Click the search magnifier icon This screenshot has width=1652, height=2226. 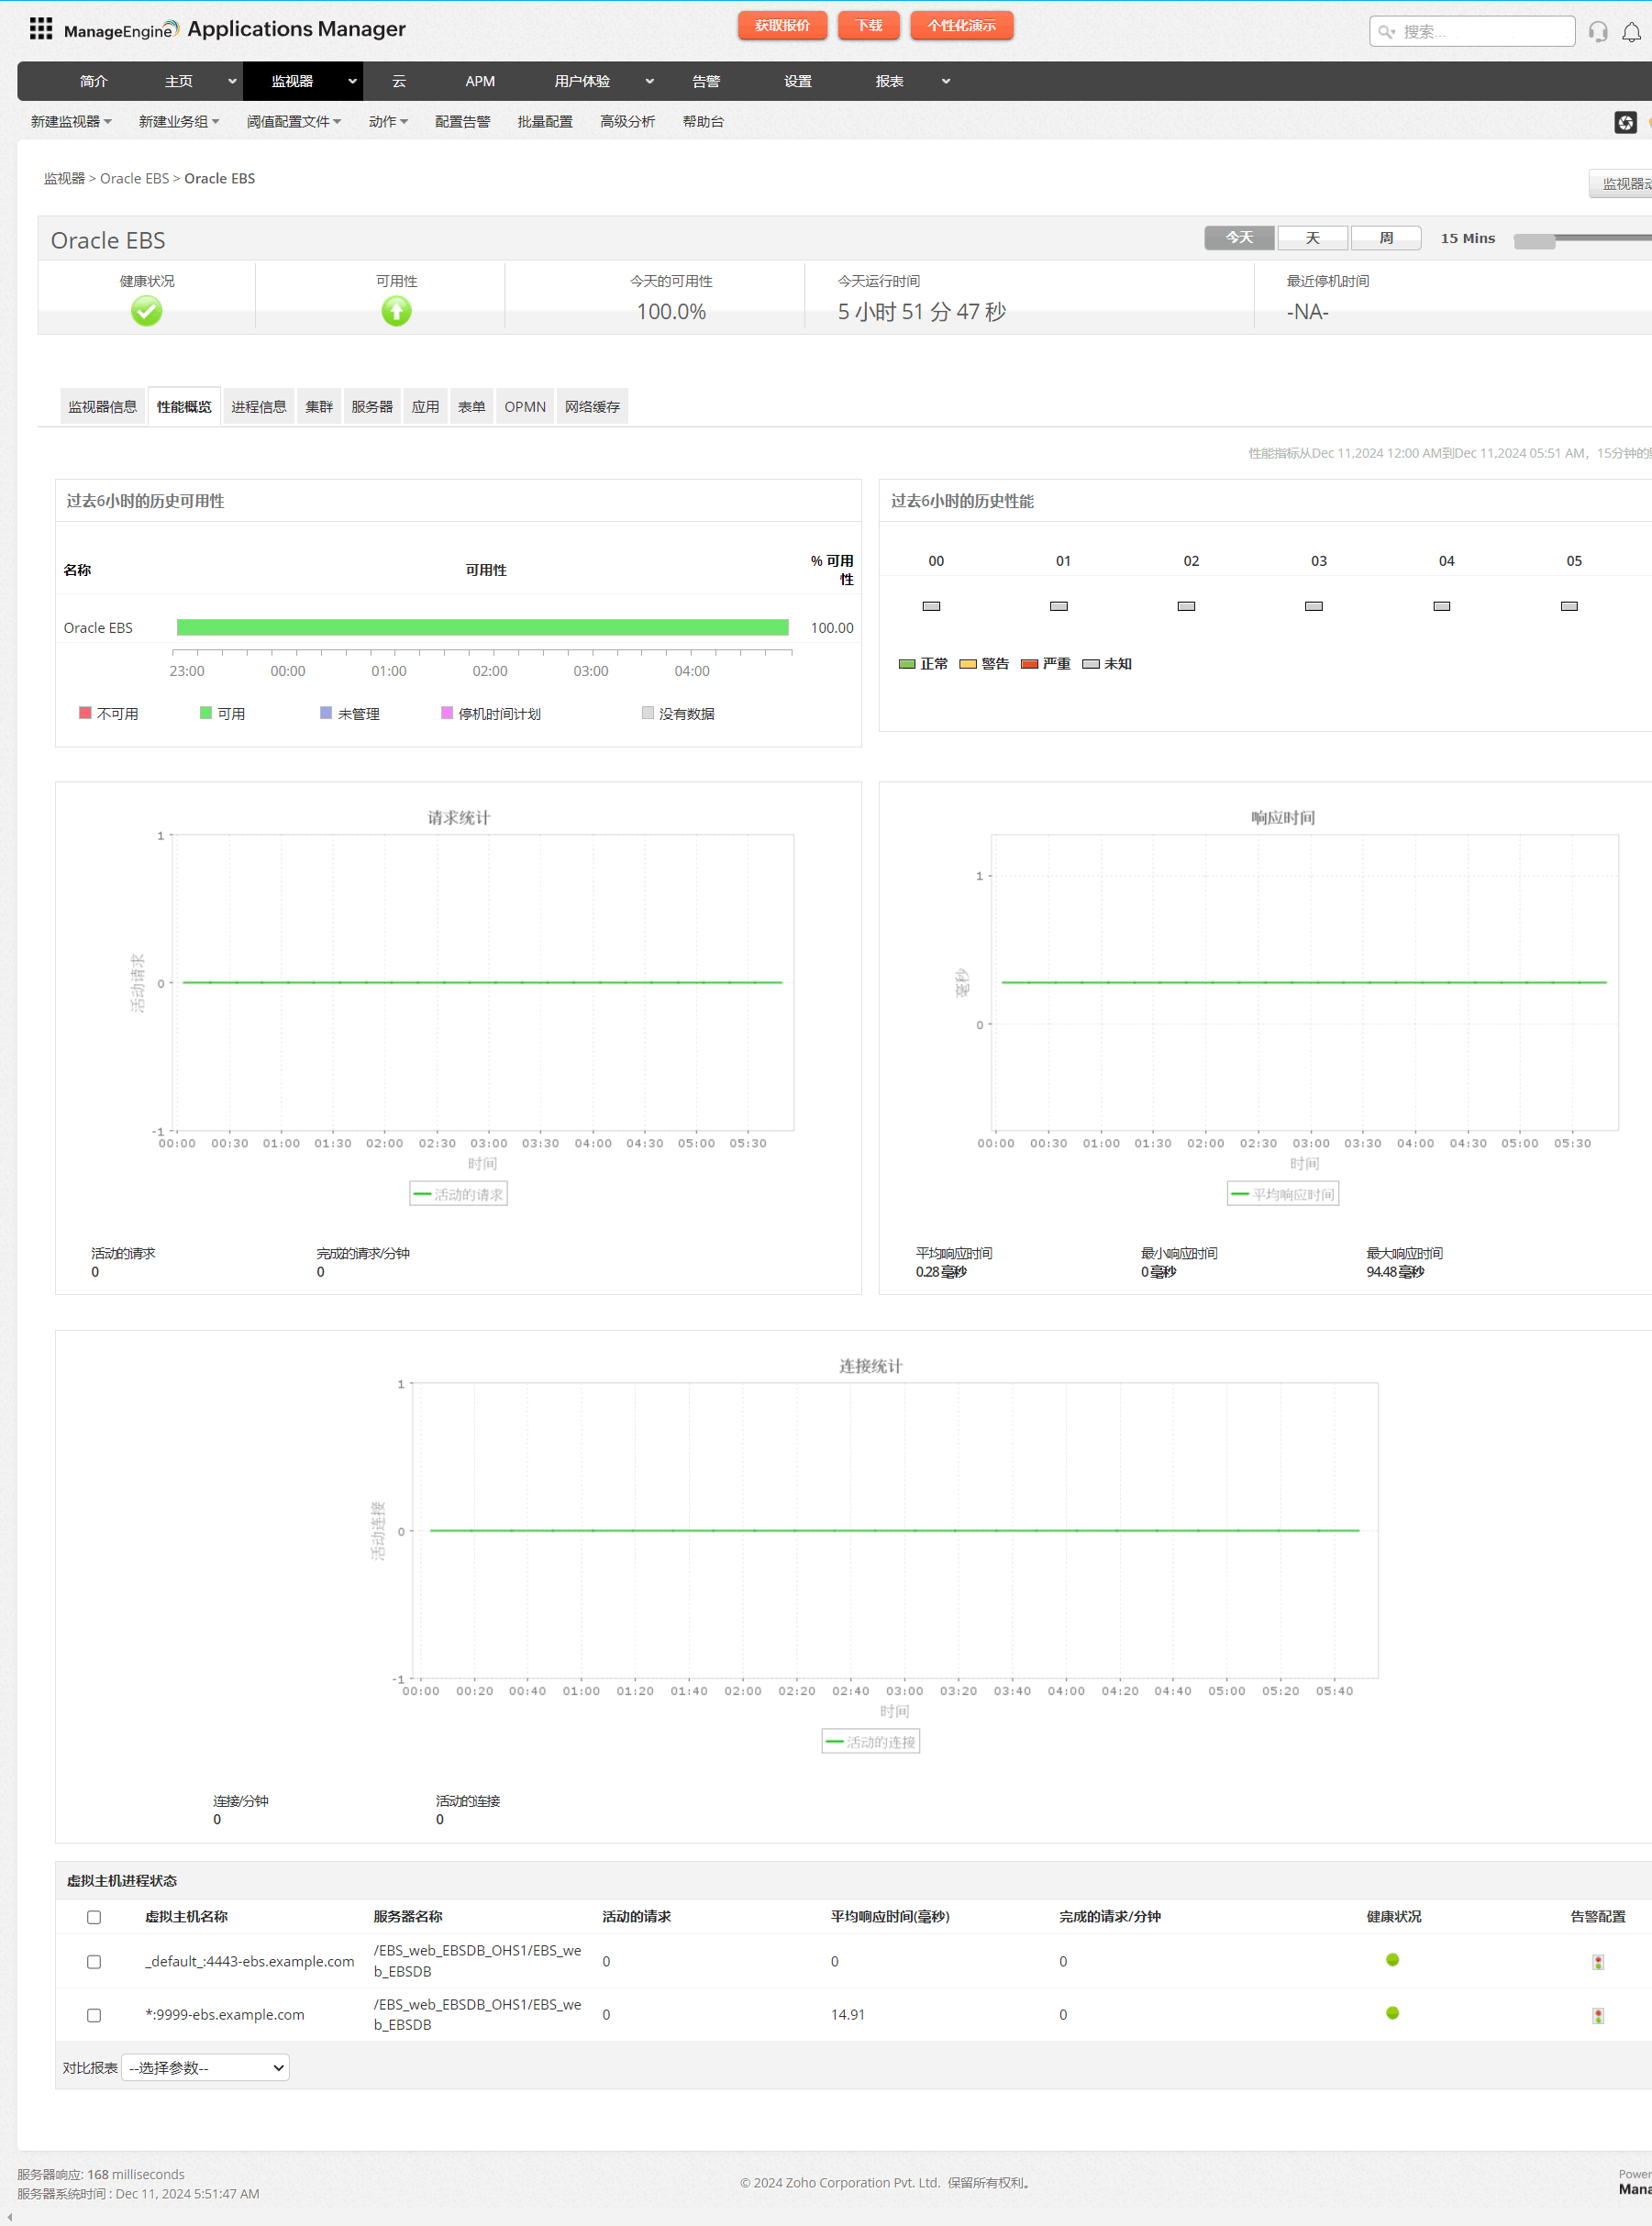point(1386,32)
